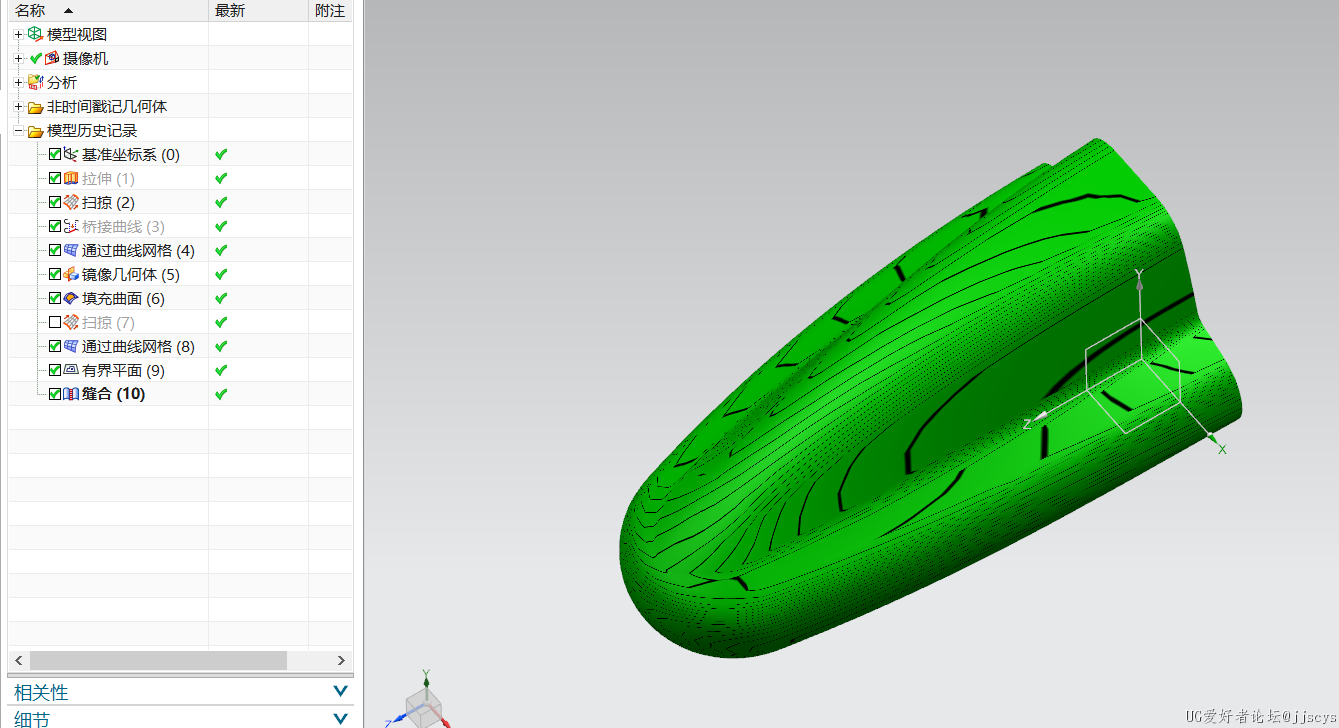
Task: Expand the 分析 node
Action: (x=18, y=82)
